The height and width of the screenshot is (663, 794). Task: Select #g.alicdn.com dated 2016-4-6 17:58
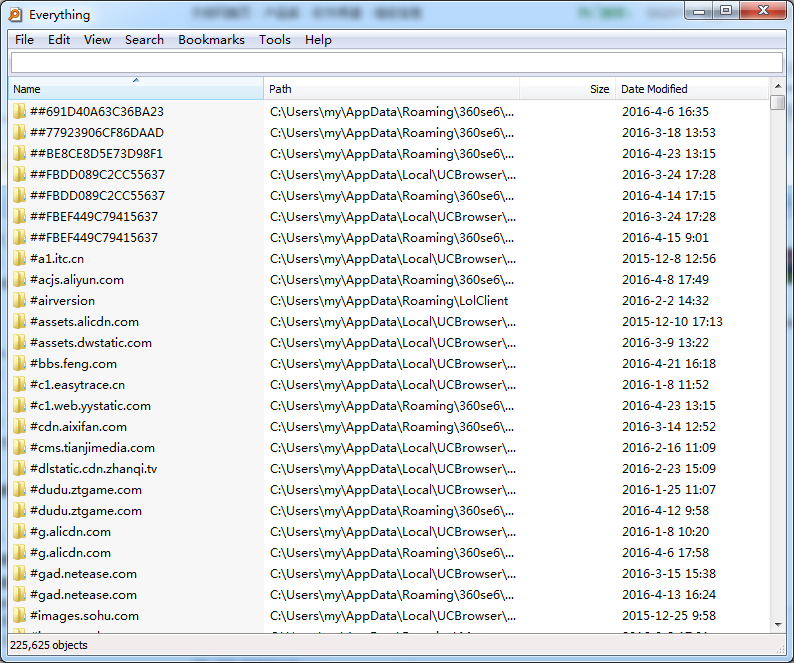point(70,553)
